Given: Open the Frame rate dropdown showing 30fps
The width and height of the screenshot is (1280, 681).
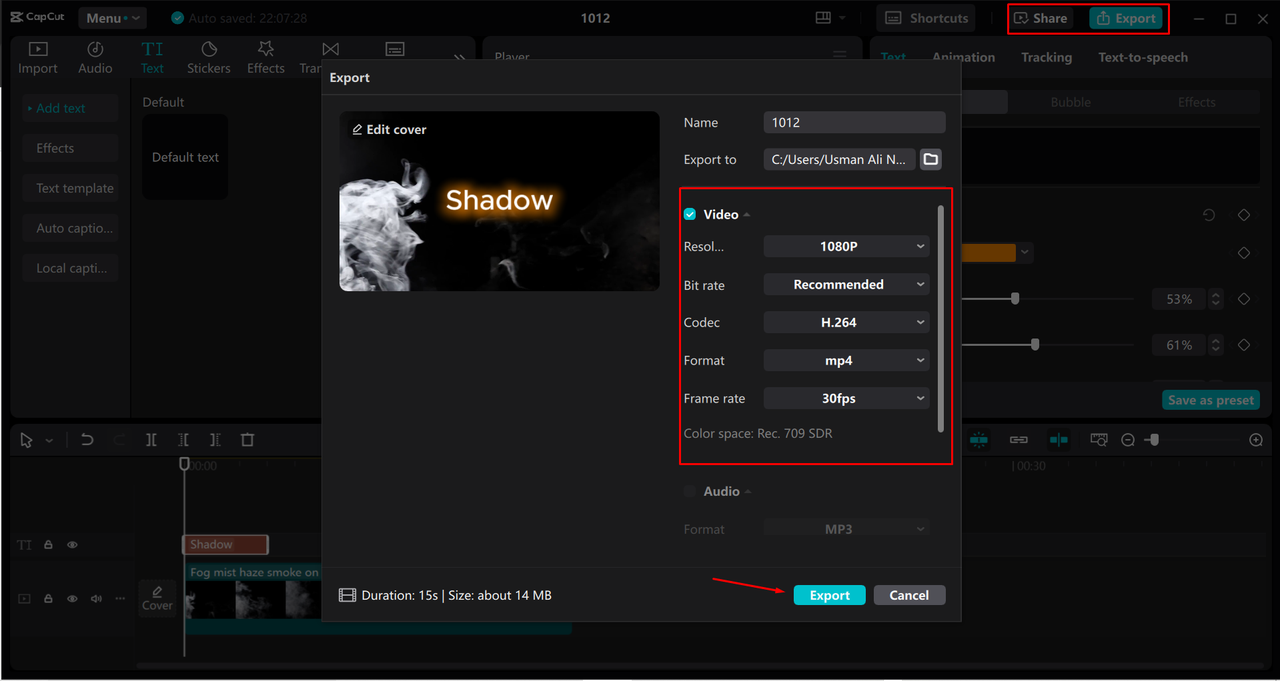Looking at the screenshot, I should [847, 399].
